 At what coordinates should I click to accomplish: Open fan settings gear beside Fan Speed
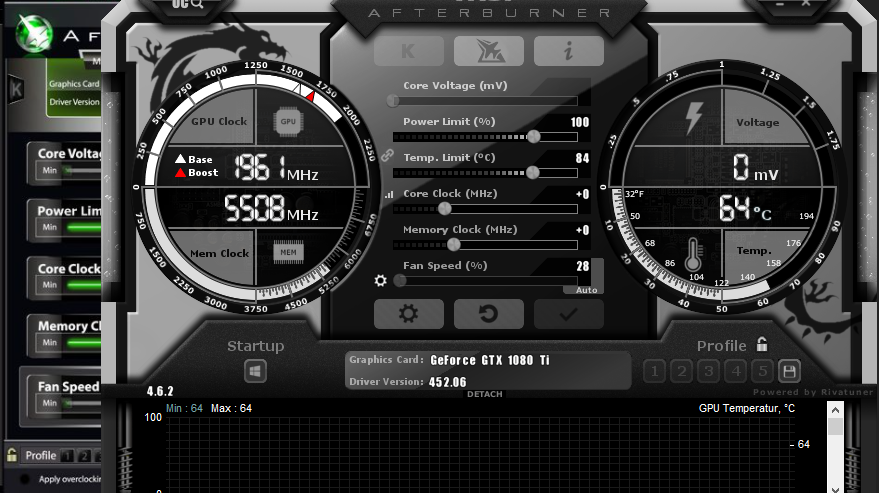point(381,280)
